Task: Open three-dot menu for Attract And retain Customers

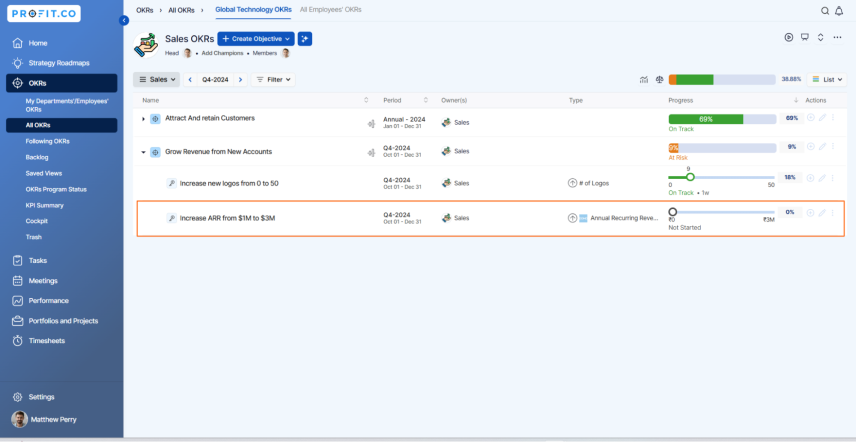Action: (833, 117)
